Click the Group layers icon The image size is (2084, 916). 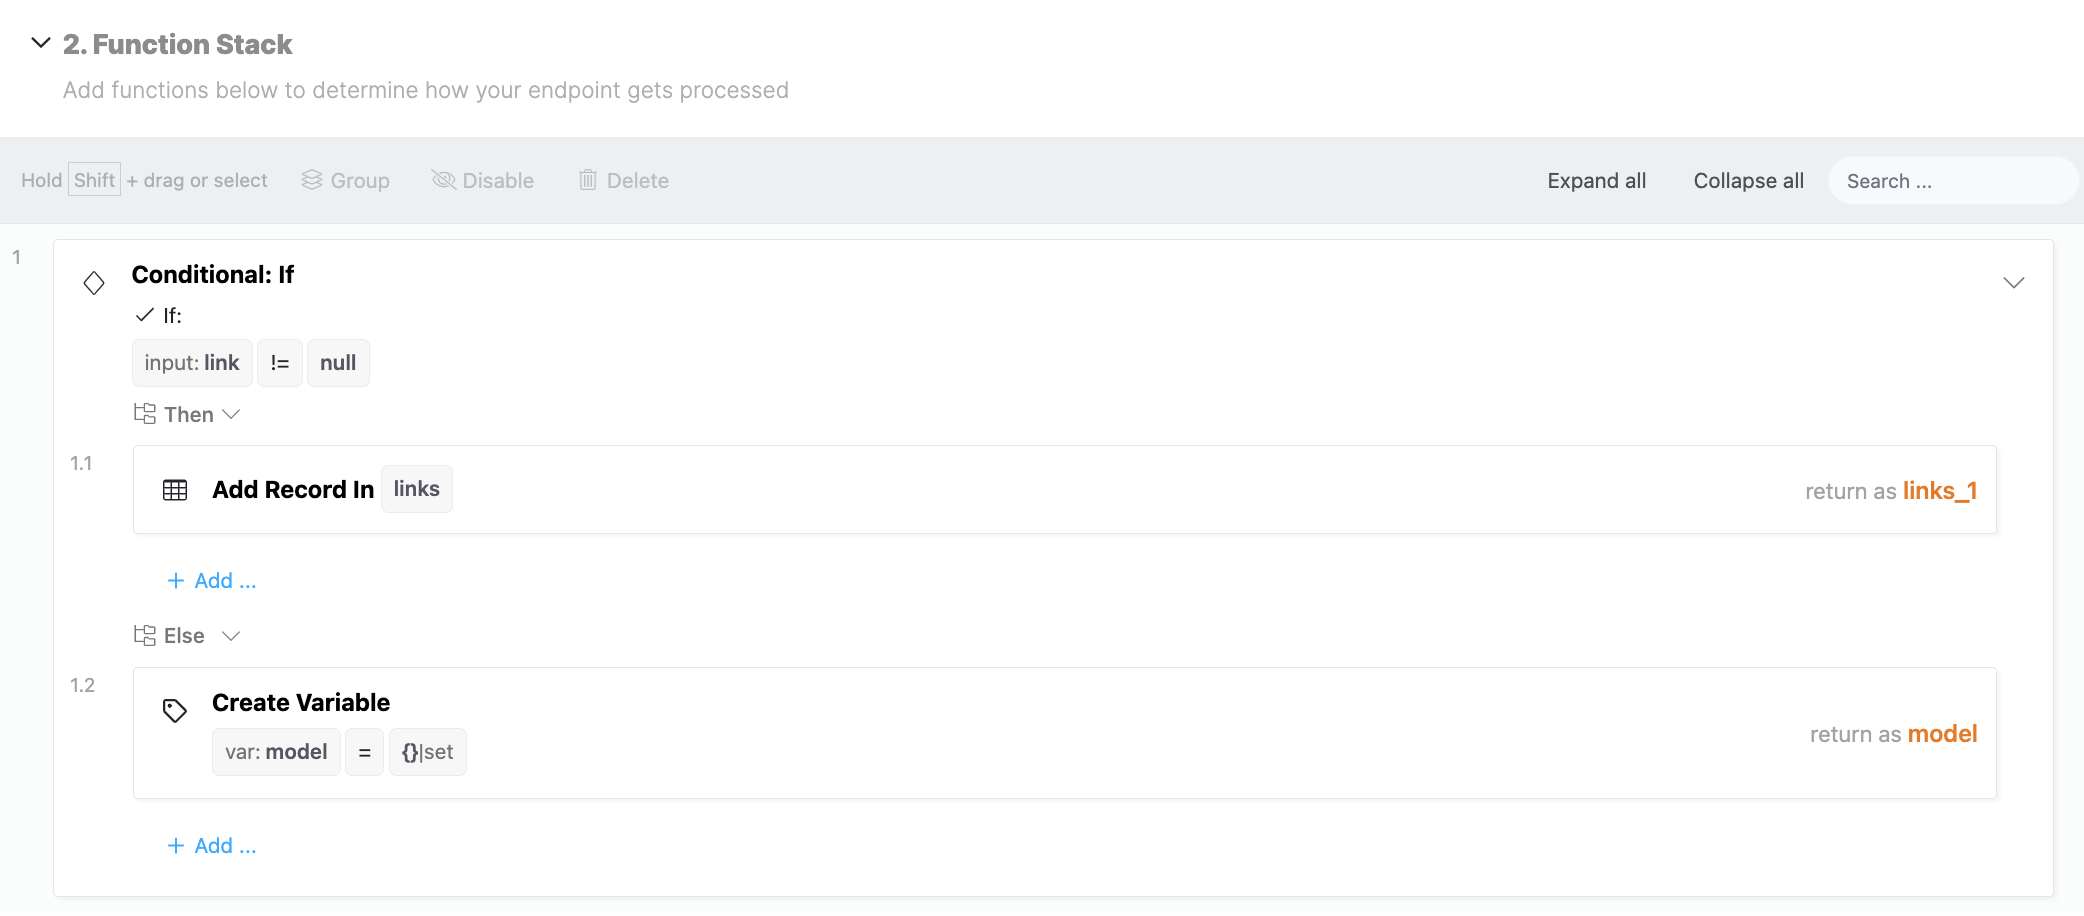click(312, 180)
